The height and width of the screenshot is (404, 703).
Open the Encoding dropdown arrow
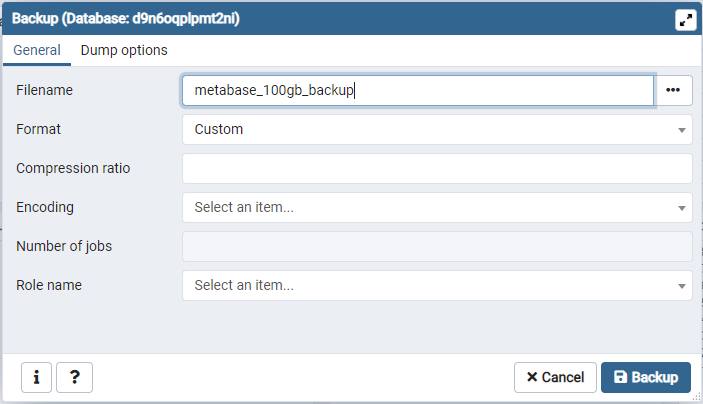[681, 208]
